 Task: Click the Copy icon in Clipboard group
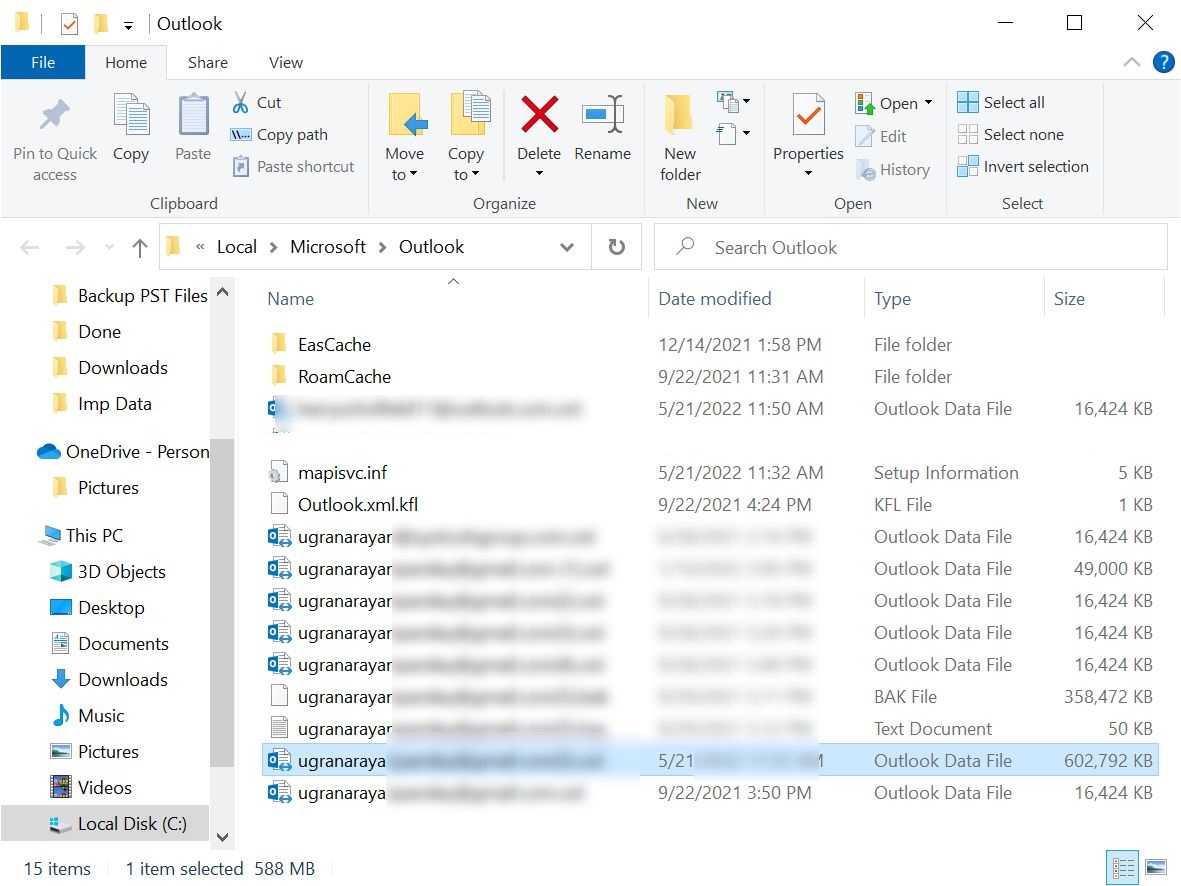tap(131, 115)
